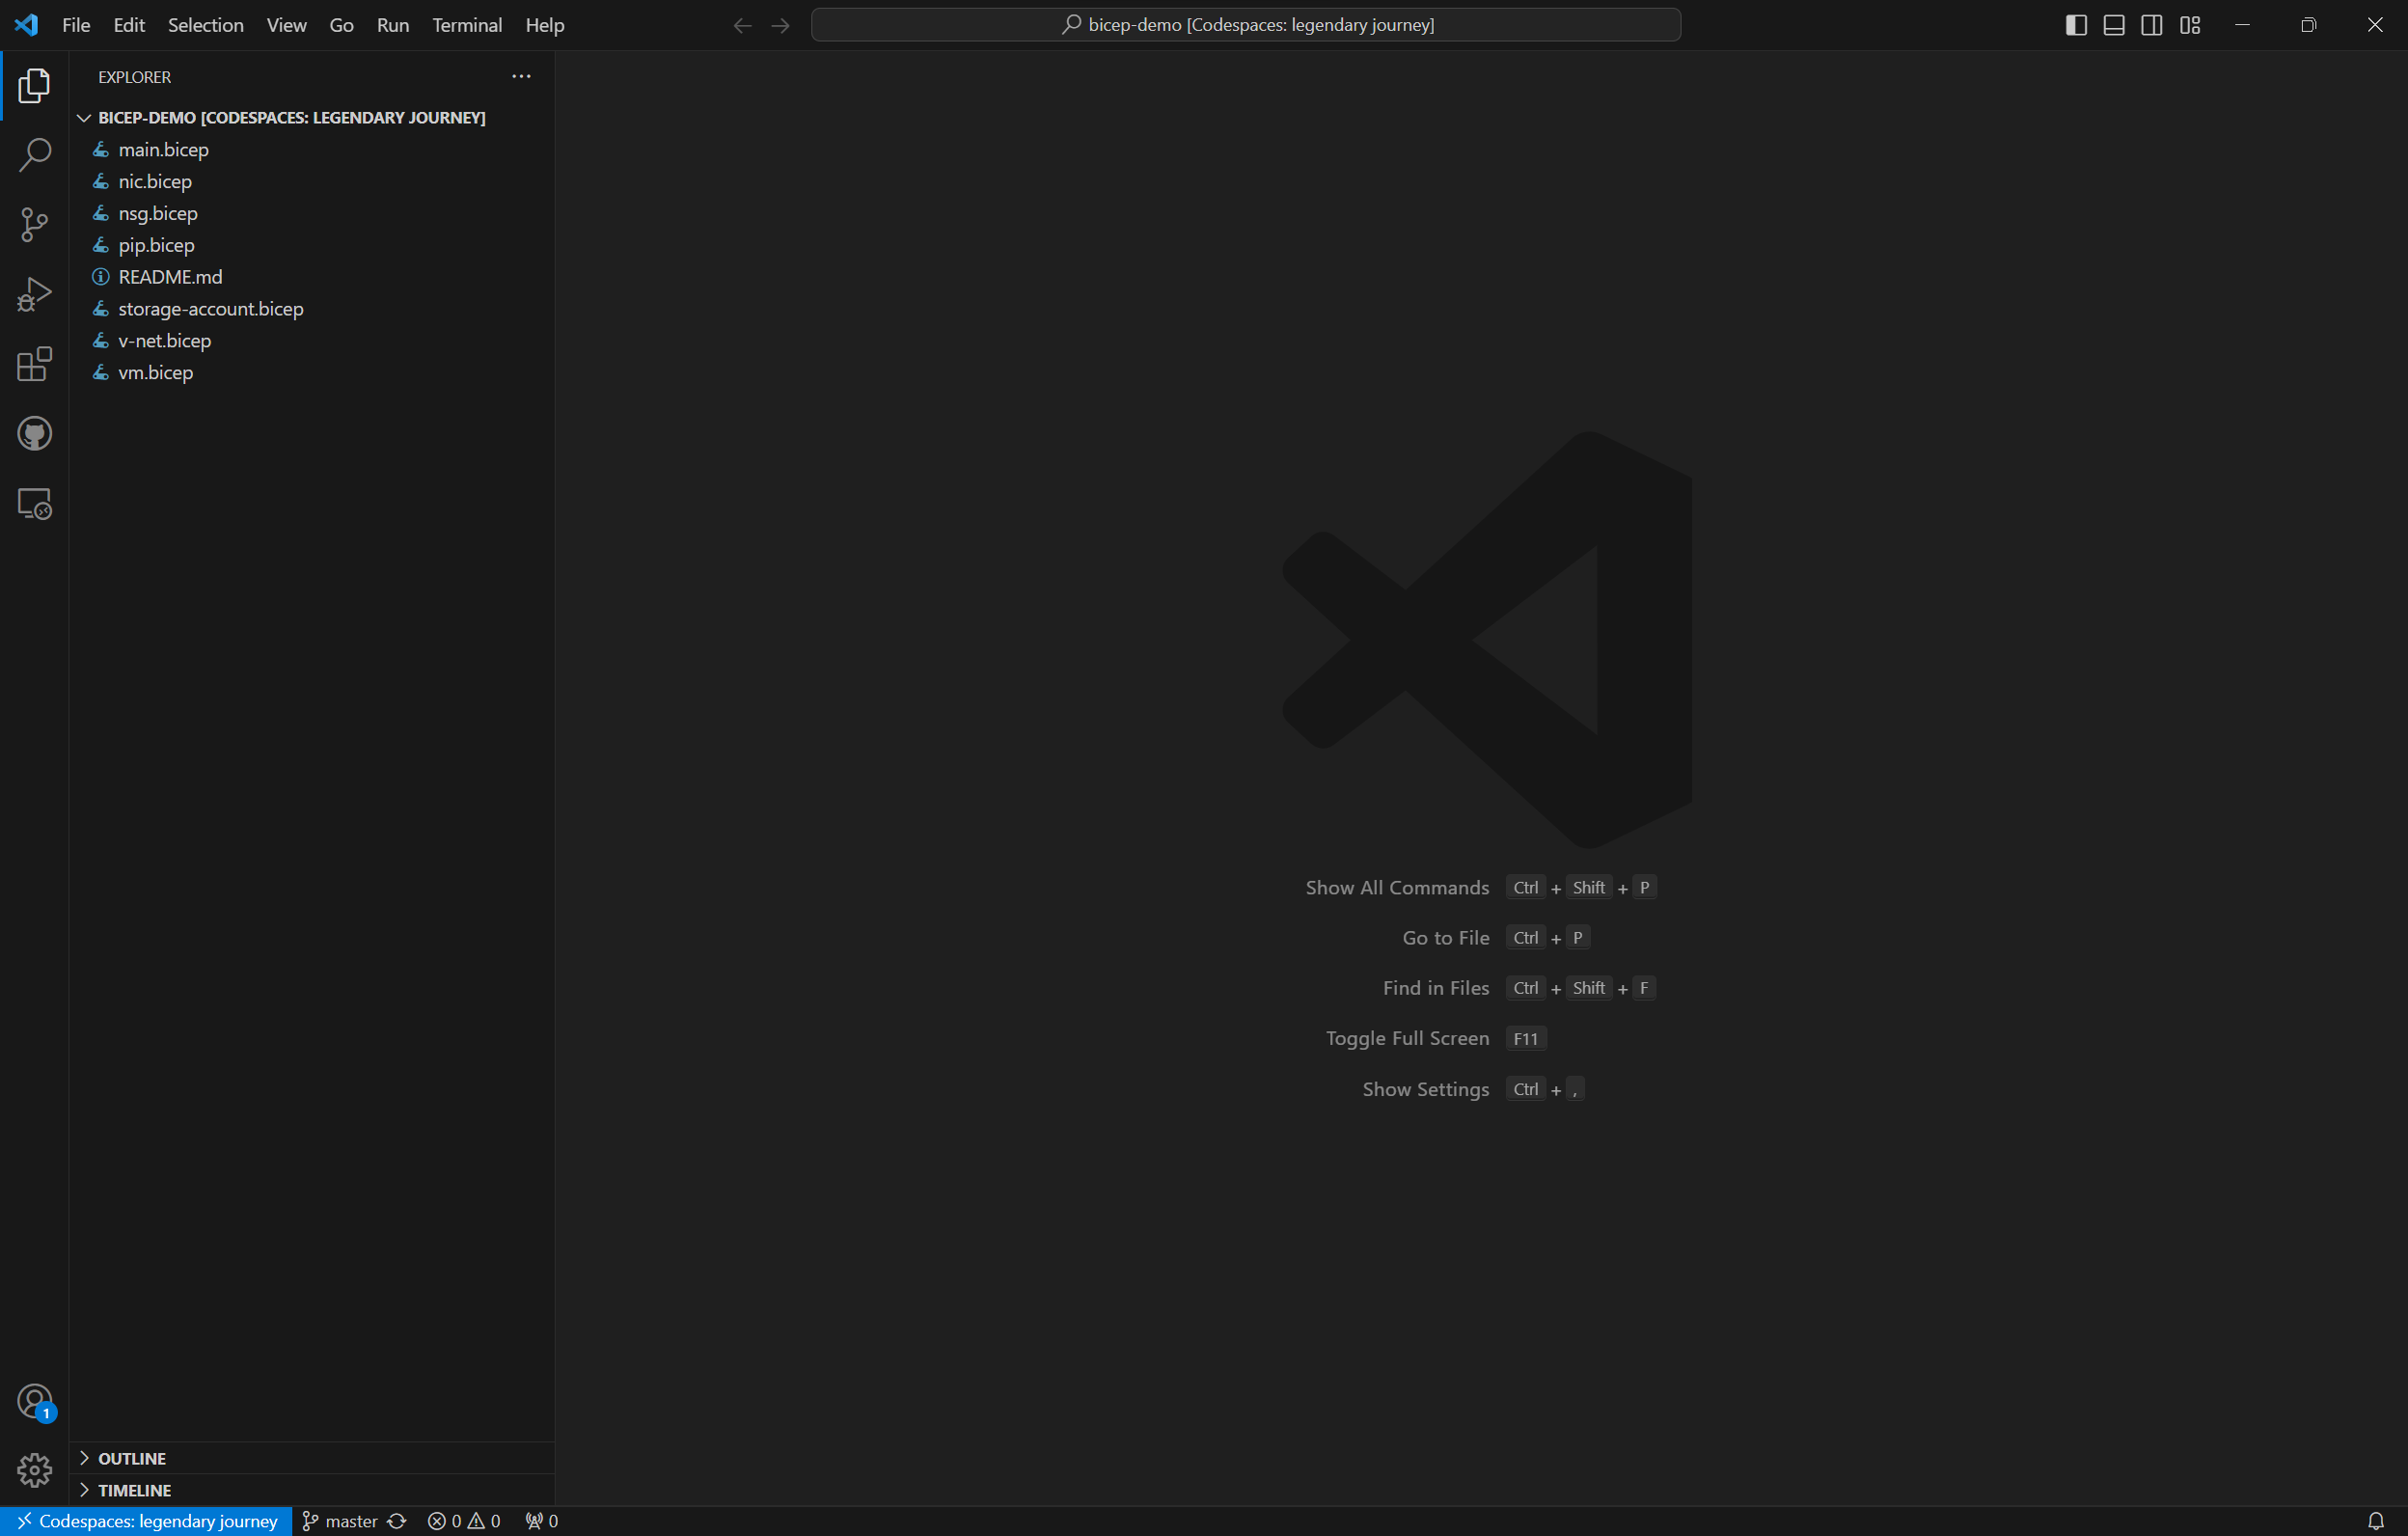Screen dimensions: 2408x1536
Task: Toggle the secondary side bar layout button
Action: pyautogui.click(x=2152, y=25)
